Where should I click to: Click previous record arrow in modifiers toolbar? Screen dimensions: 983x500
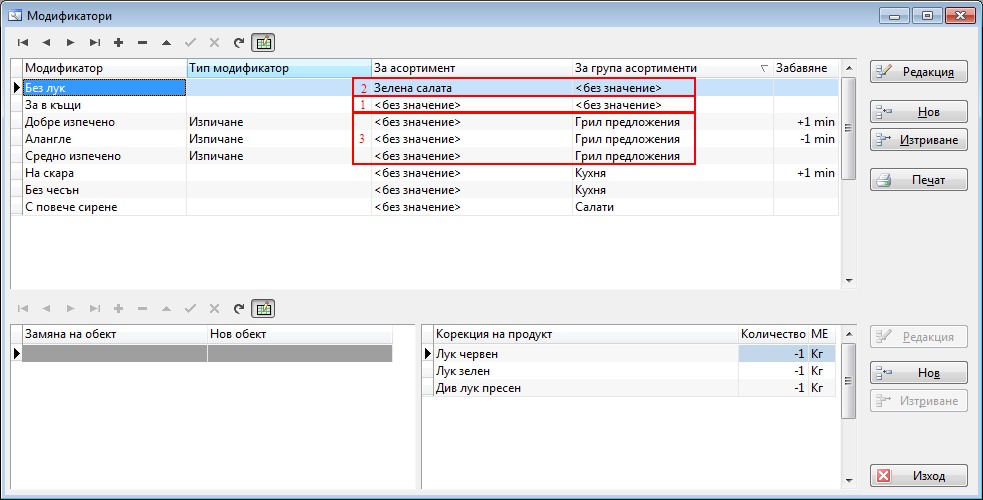[x=46, y=43]
